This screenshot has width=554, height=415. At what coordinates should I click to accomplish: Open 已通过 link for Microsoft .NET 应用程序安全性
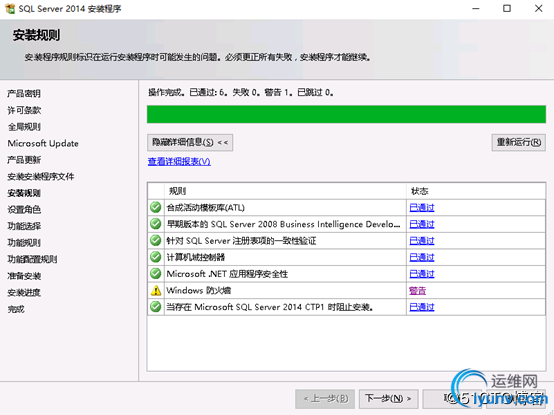point(422,274)
